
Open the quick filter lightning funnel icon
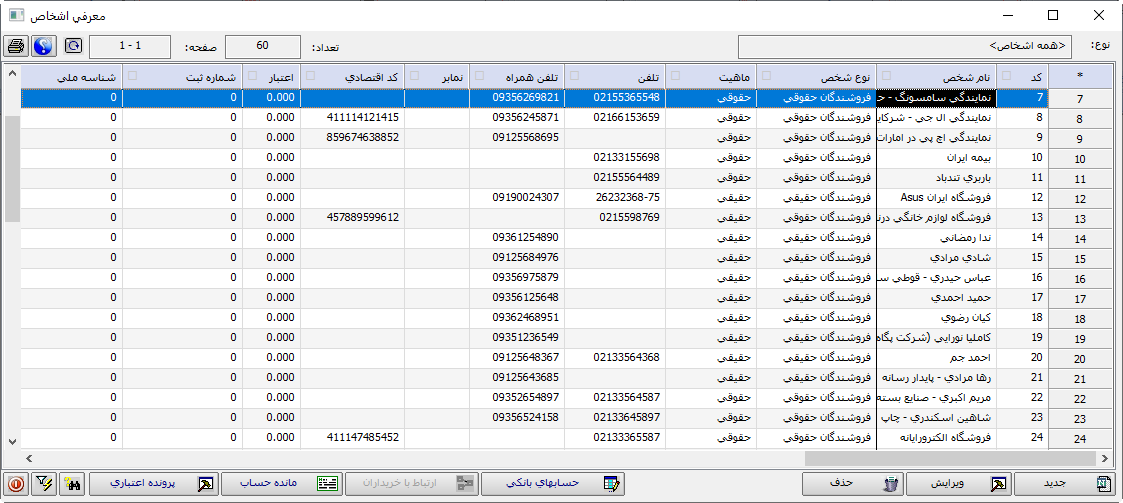pyautogui.click(x=43, y=483)
